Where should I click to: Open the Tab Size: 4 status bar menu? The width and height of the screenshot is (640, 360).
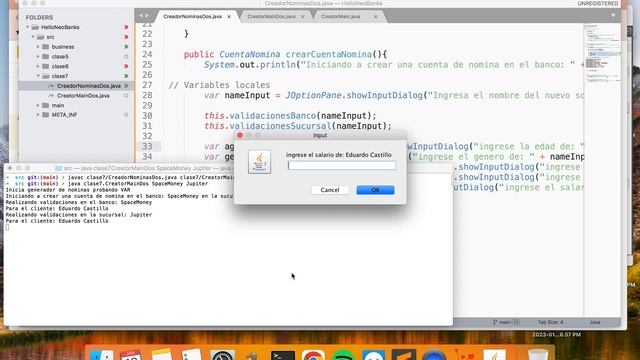tap(550, 322)
